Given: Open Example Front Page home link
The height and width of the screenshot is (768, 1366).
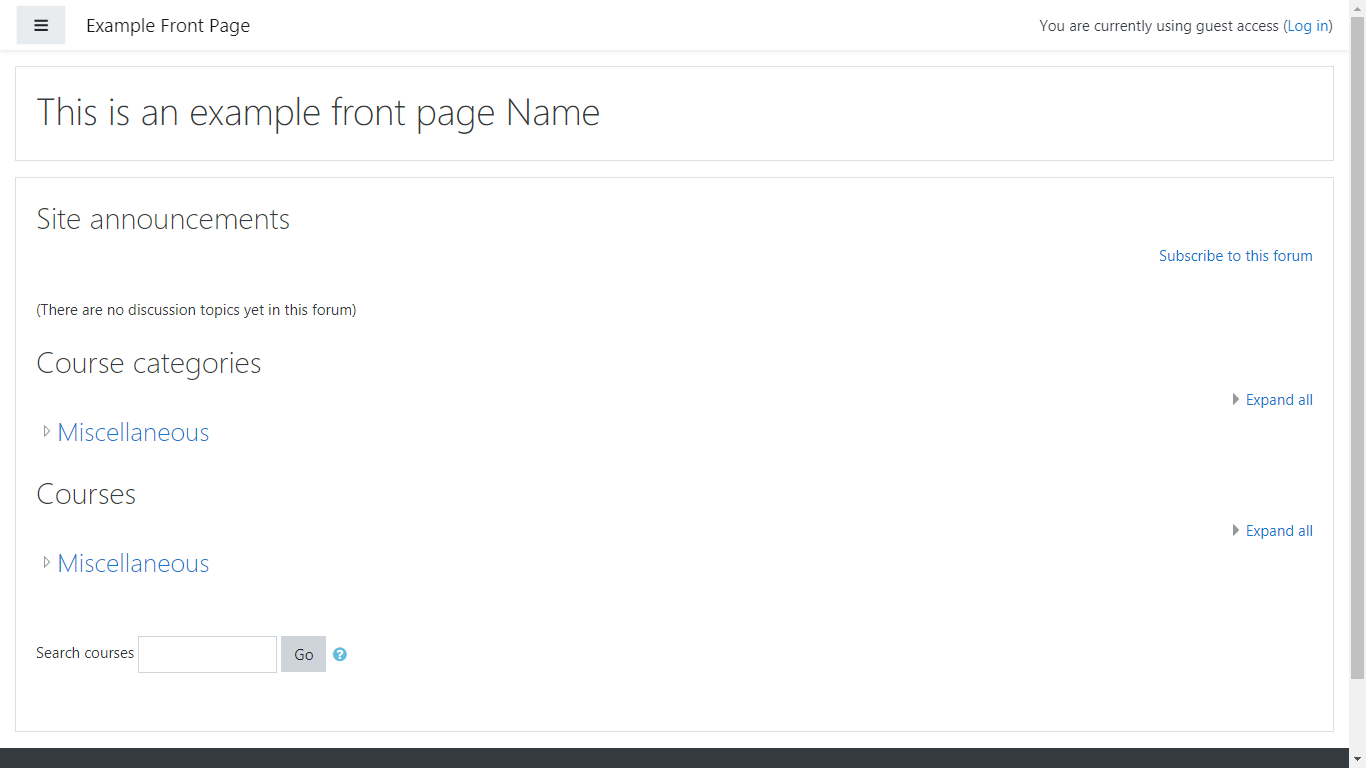Looking at the screenshot, I should (x=168, y=26).
